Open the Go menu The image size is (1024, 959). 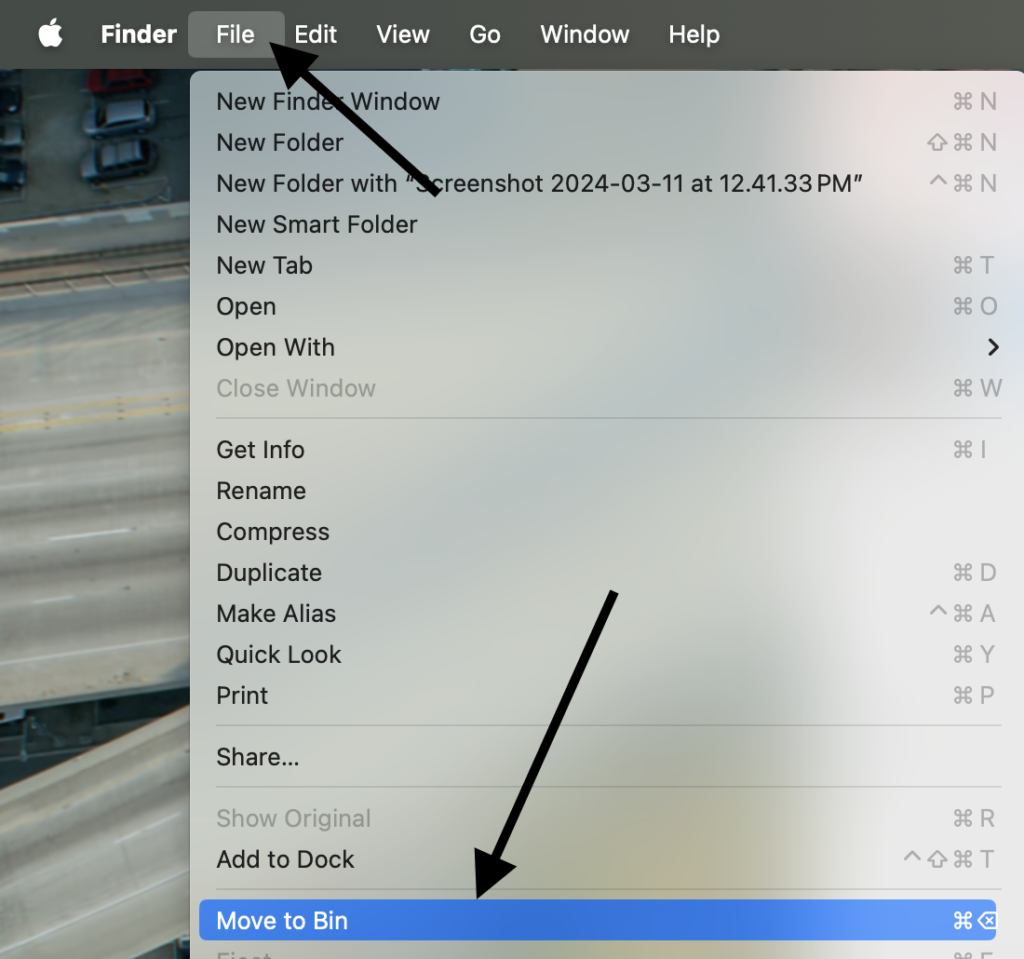pyautogui.click(x=484, y=34)
